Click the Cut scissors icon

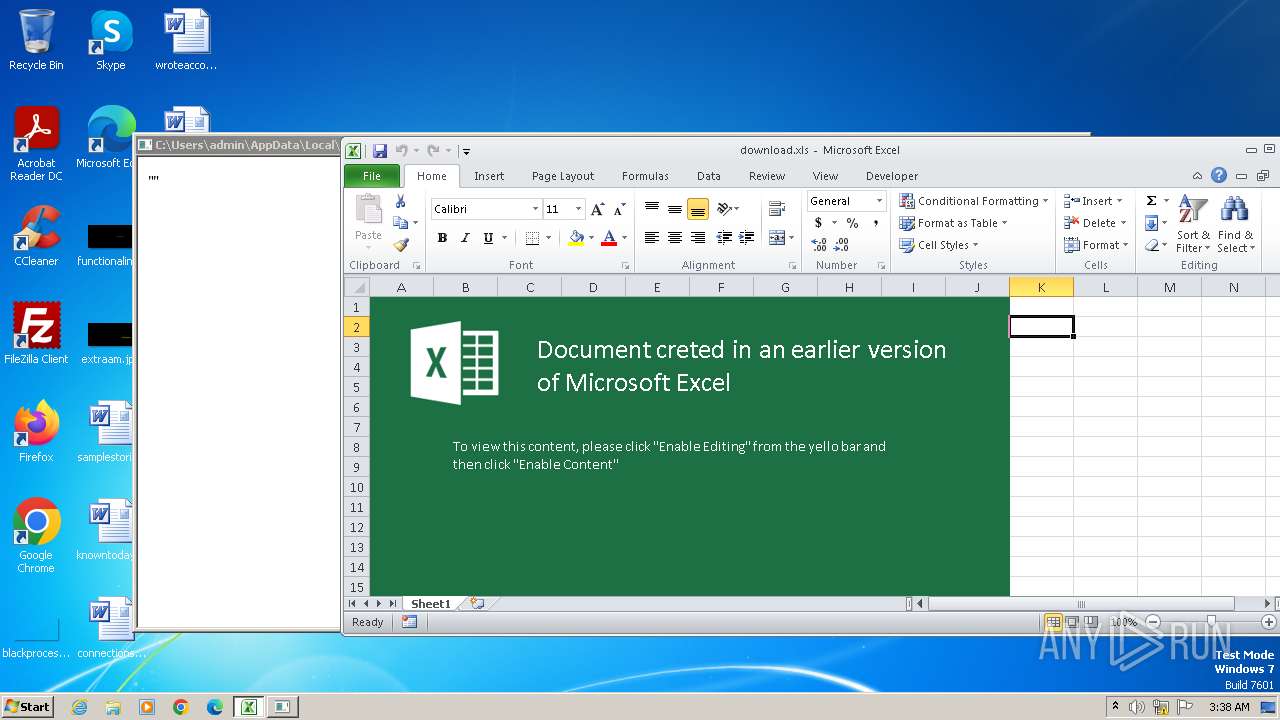tap(400, 202)
